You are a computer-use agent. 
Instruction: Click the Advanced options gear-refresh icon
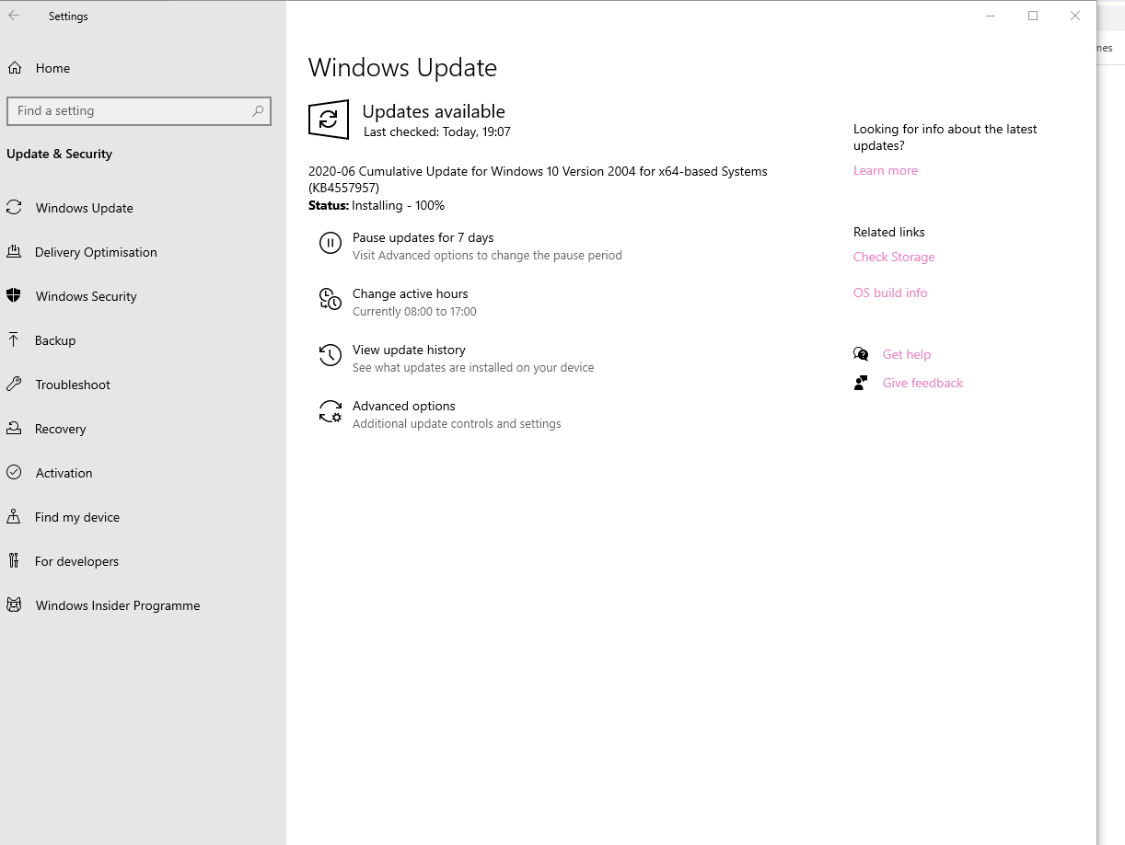(x=330, y=412)
